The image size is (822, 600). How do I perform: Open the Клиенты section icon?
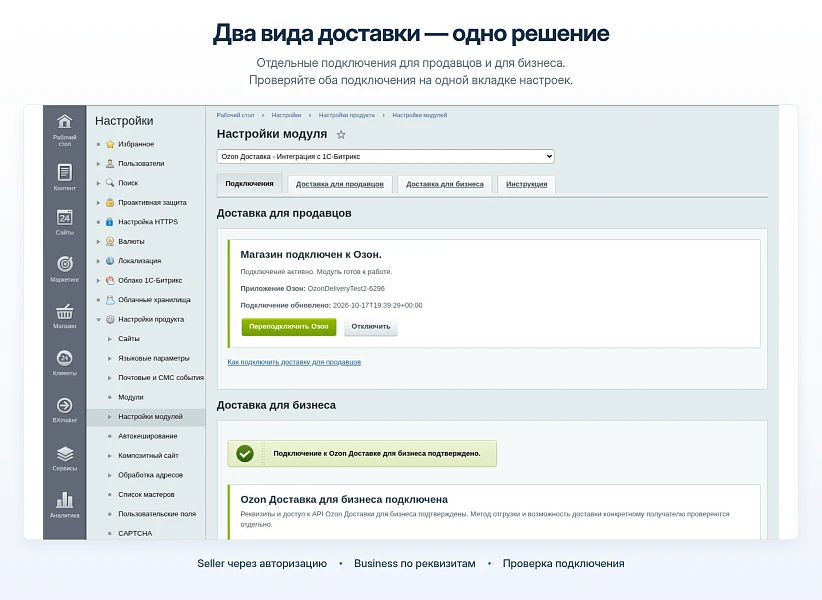coord(64,358)
